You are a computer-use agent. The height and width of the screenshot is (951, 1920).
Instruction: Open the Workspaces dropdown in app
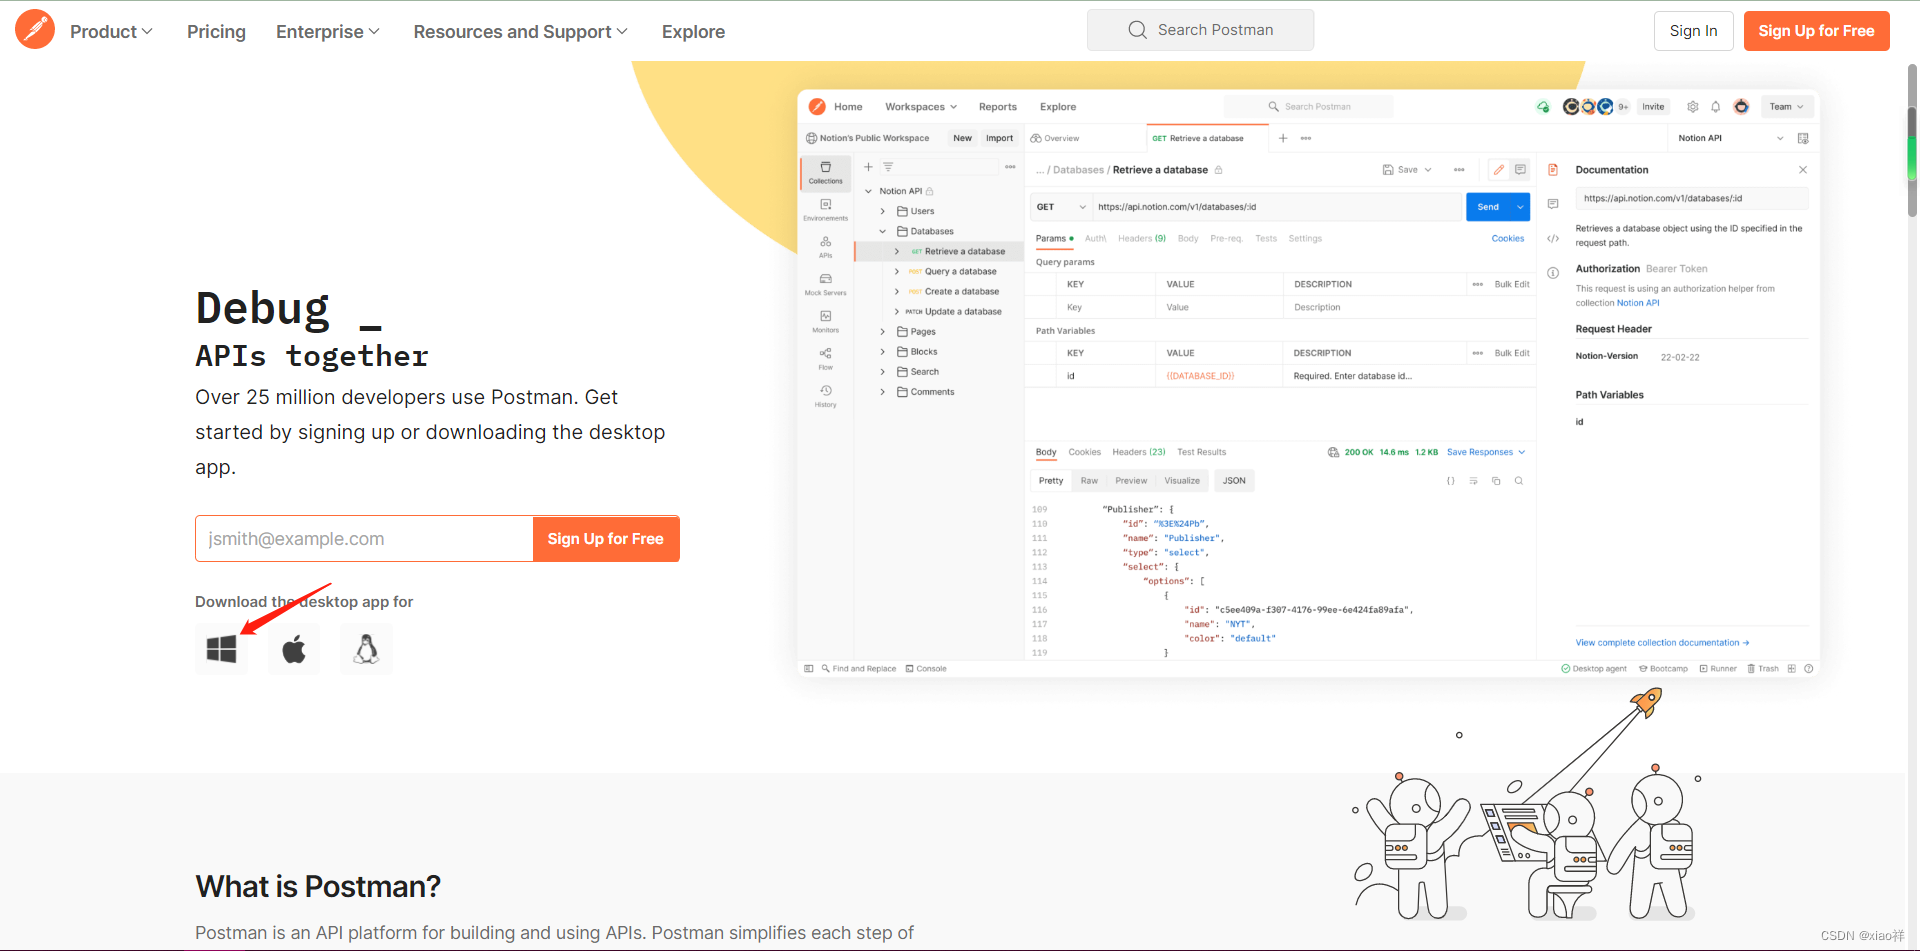point(921,107)
